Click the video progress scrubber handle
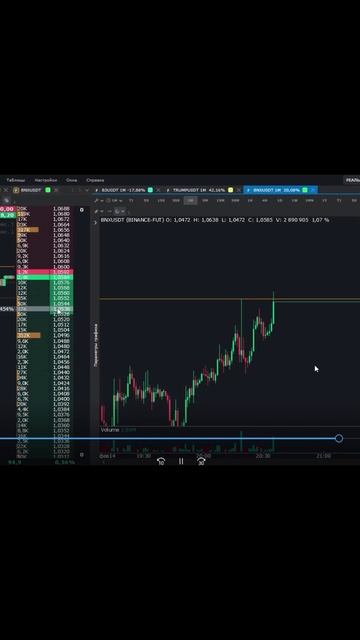This screenshot has height=640, width=360. (x=339, y=438)
